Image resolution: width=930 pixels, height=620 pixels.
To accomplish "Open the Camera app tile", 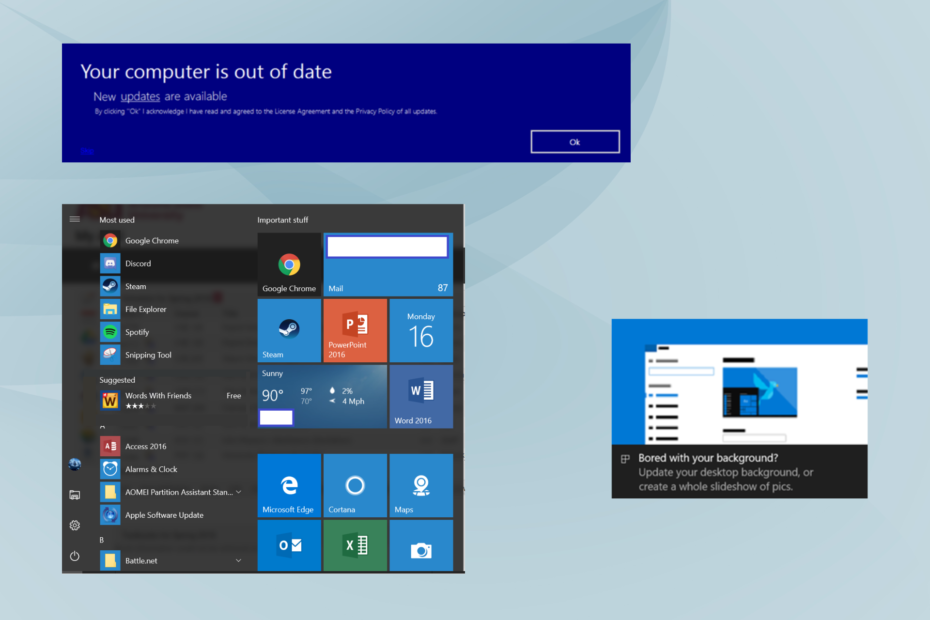I will coord(421,546).
